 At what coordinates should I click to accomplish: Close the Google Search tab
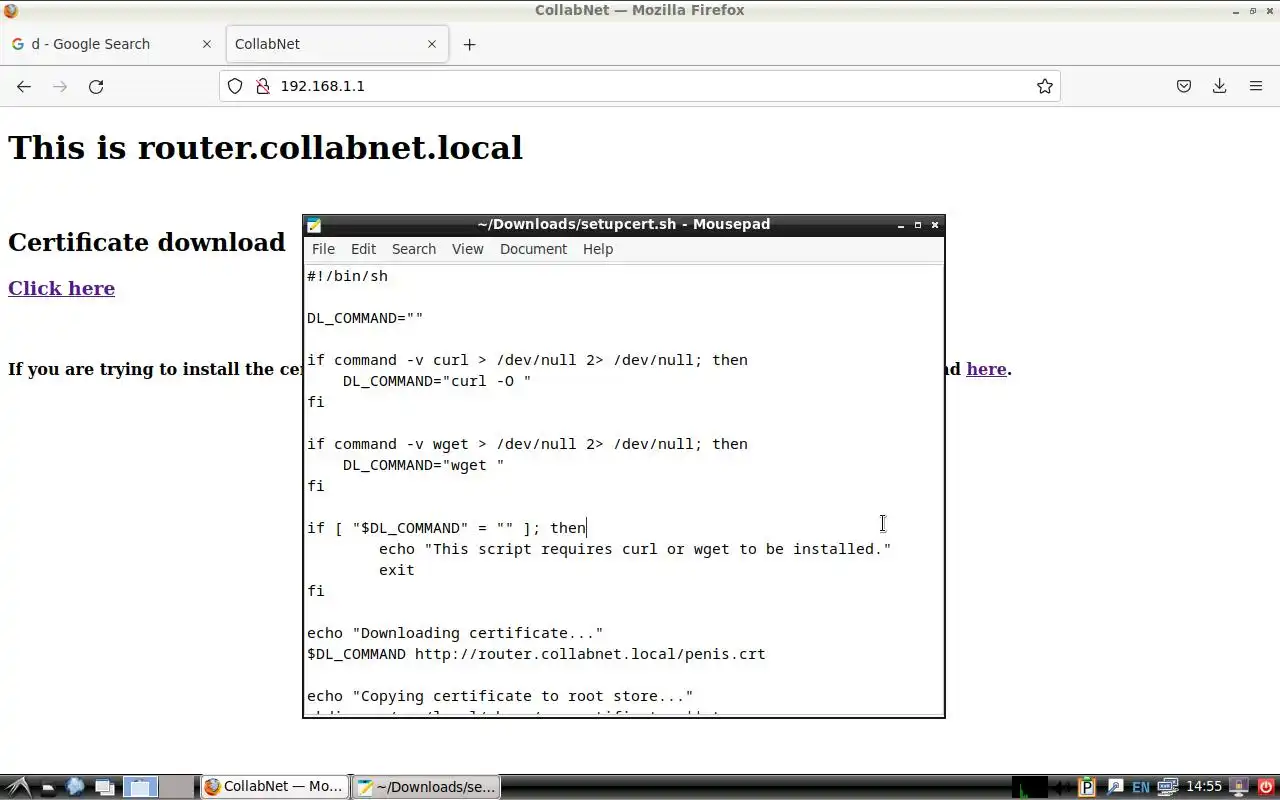tap(207, 44)
